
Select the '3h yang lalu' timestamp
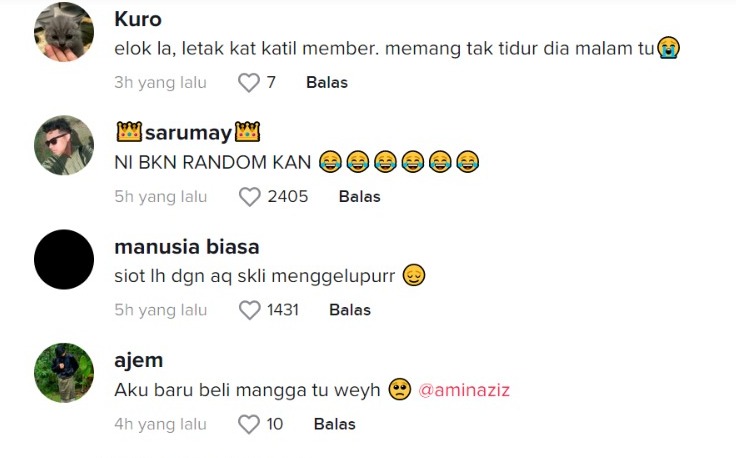tap(161, 83)
